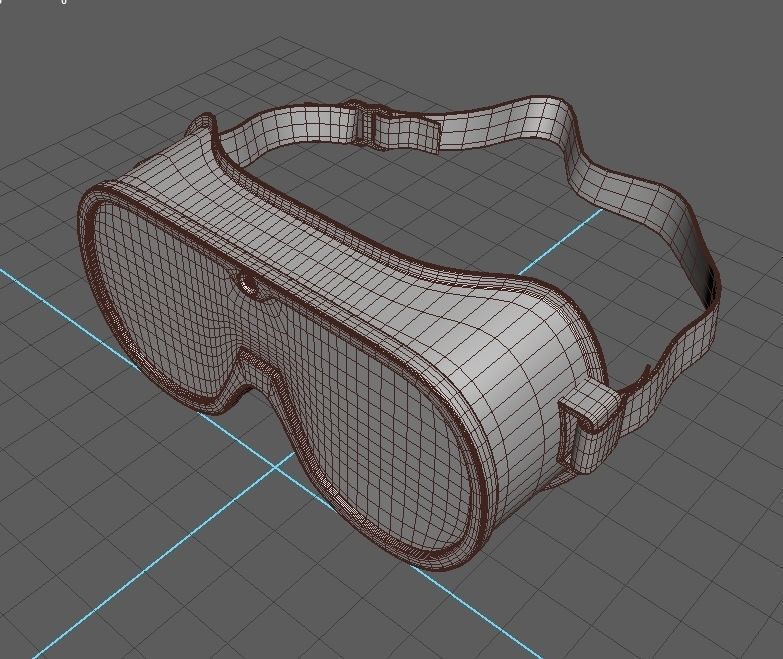Select the small round vent on frame top
Viewport: 783px width, 659px height.
pos(249,285)
